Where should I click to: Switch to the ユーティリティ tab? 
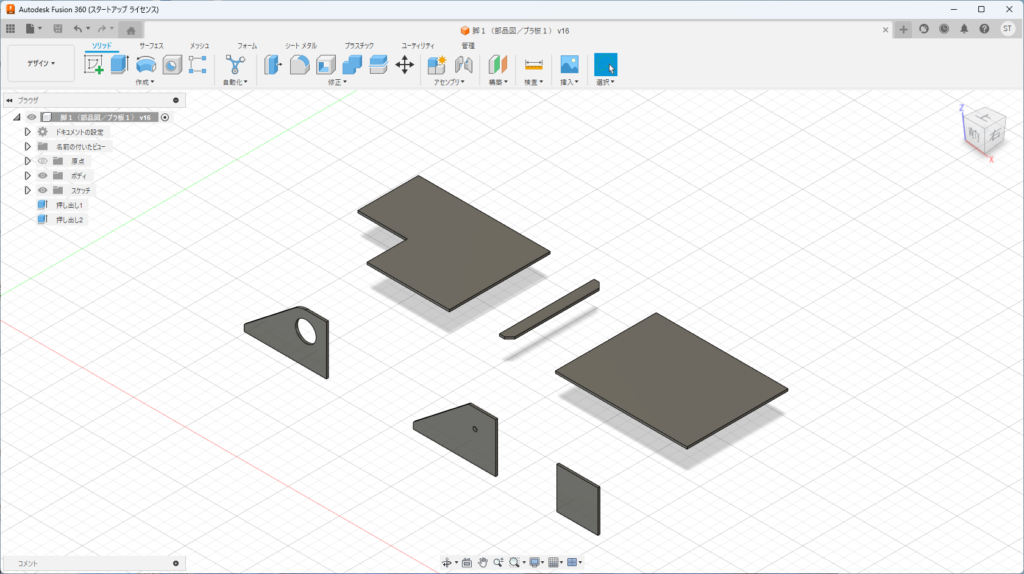[418, 46]
